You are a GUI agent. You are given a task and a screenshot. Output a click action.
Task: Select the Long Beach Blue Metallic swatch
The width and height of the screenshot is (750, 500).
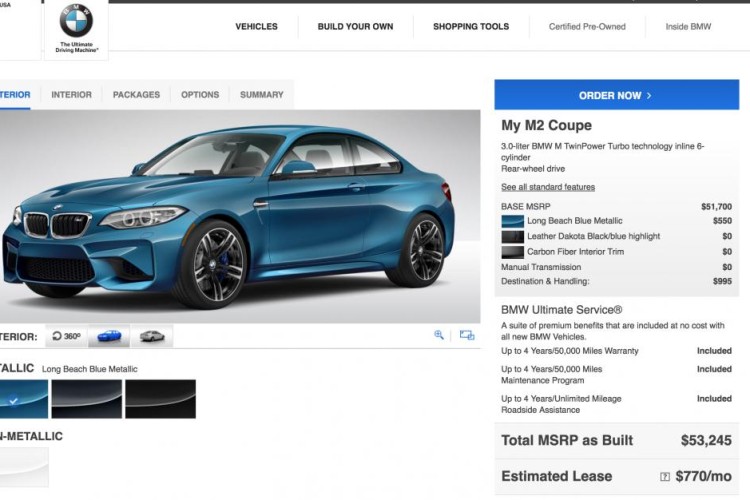point(24,399)
